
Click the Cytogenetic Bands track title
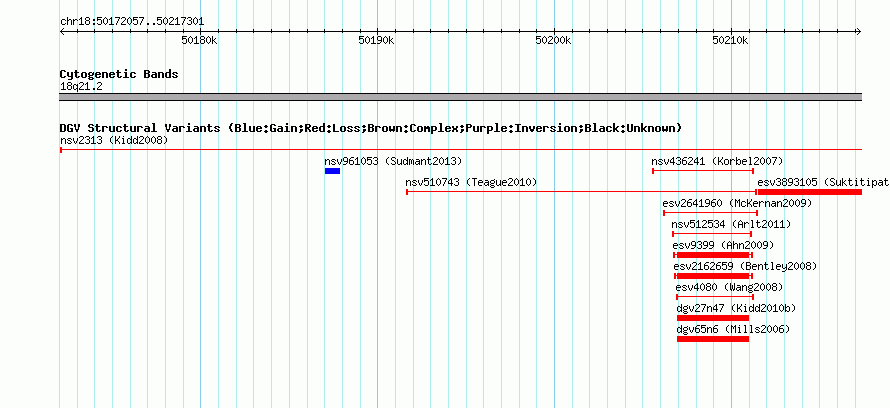click(x=119, y=74)
